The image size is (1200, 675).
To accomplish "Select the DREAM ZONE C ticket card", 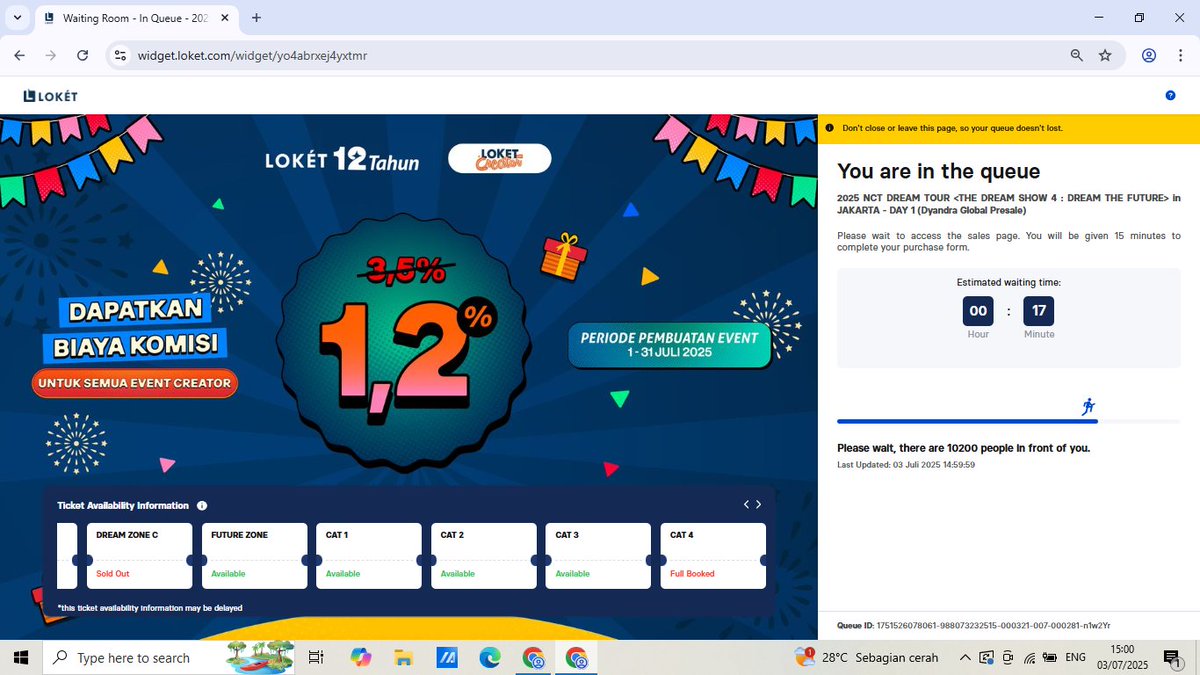I will (139, 556).
